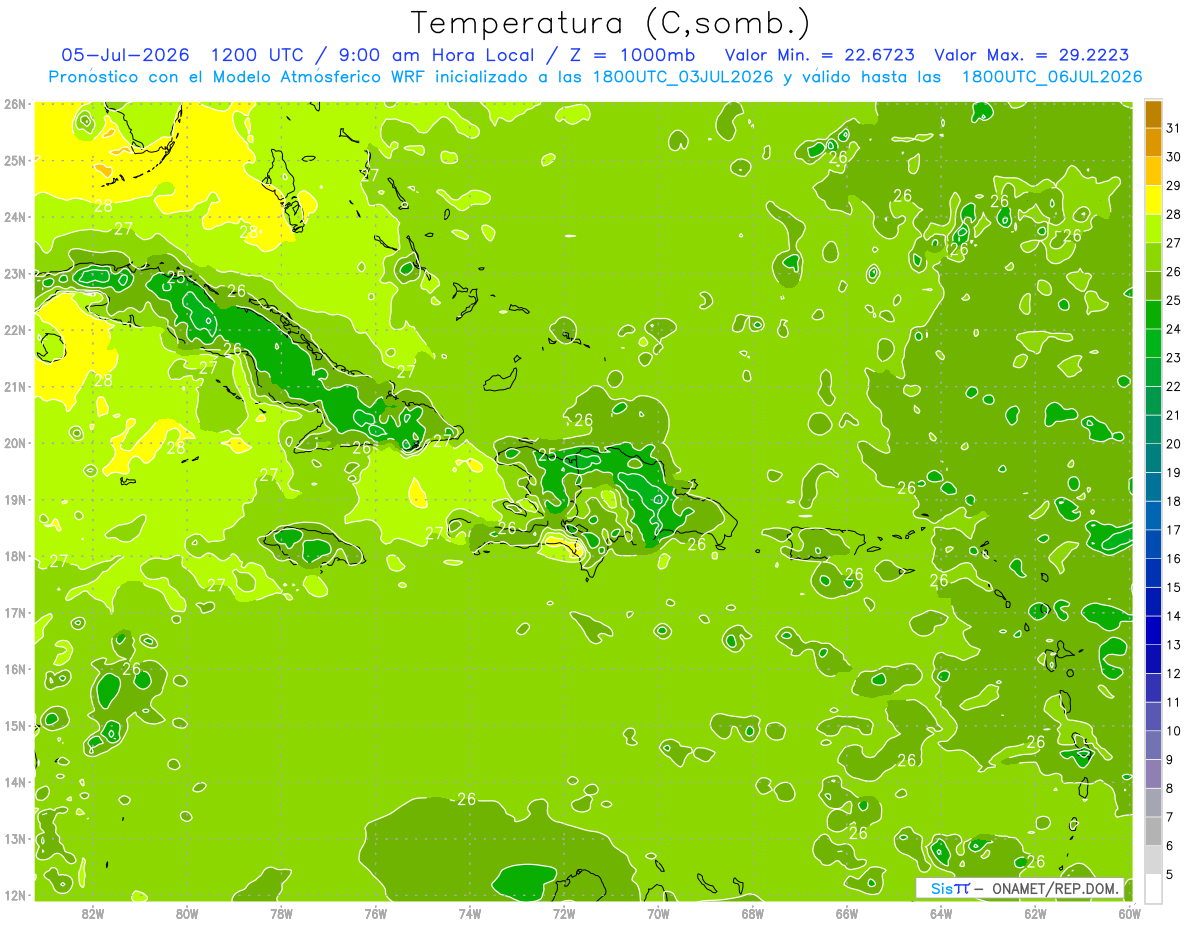Click the 19N latitude axis label
Image resolution: width=1200 pixels, height=927 pixels.
click(14, 499)
